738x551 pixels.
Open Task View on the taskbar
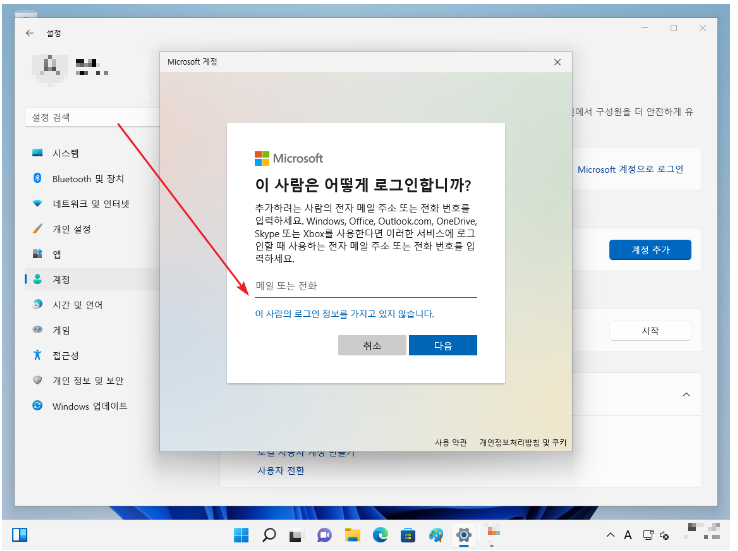296,535
